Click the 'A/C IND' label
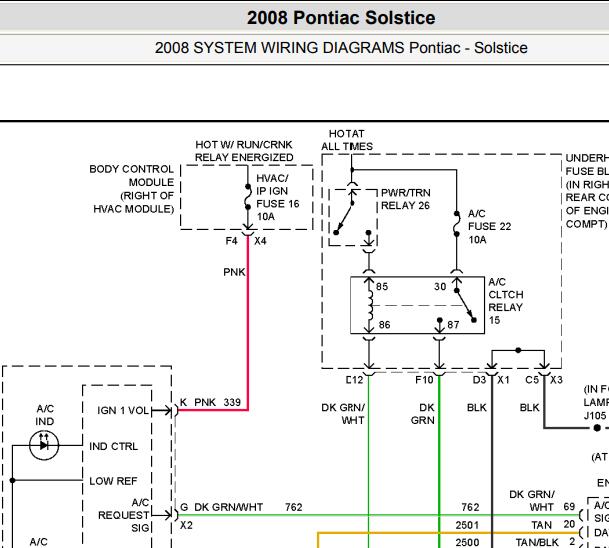This screenshot has width=609, height=548. (x=45, y=415)
